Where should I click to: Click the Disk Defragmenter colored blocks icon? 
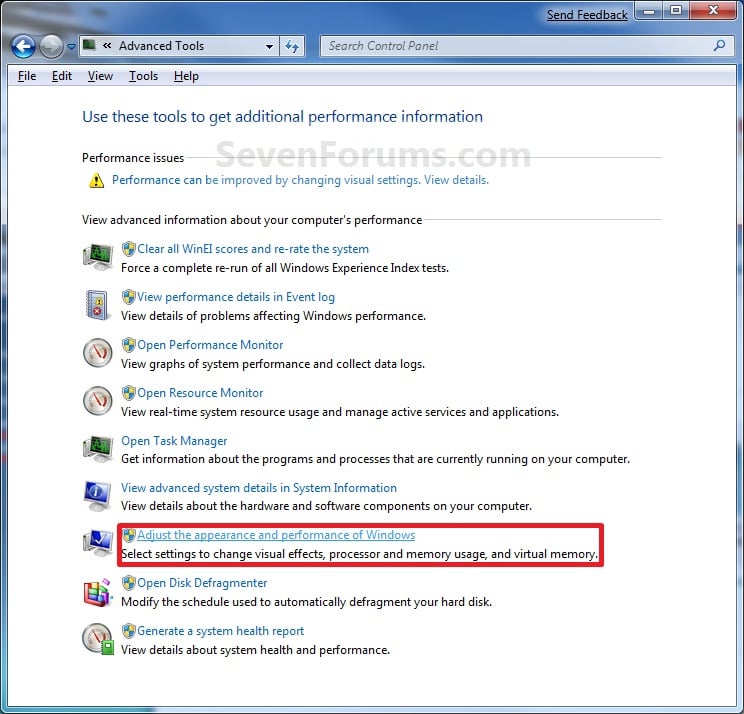(x=98, y=592)
